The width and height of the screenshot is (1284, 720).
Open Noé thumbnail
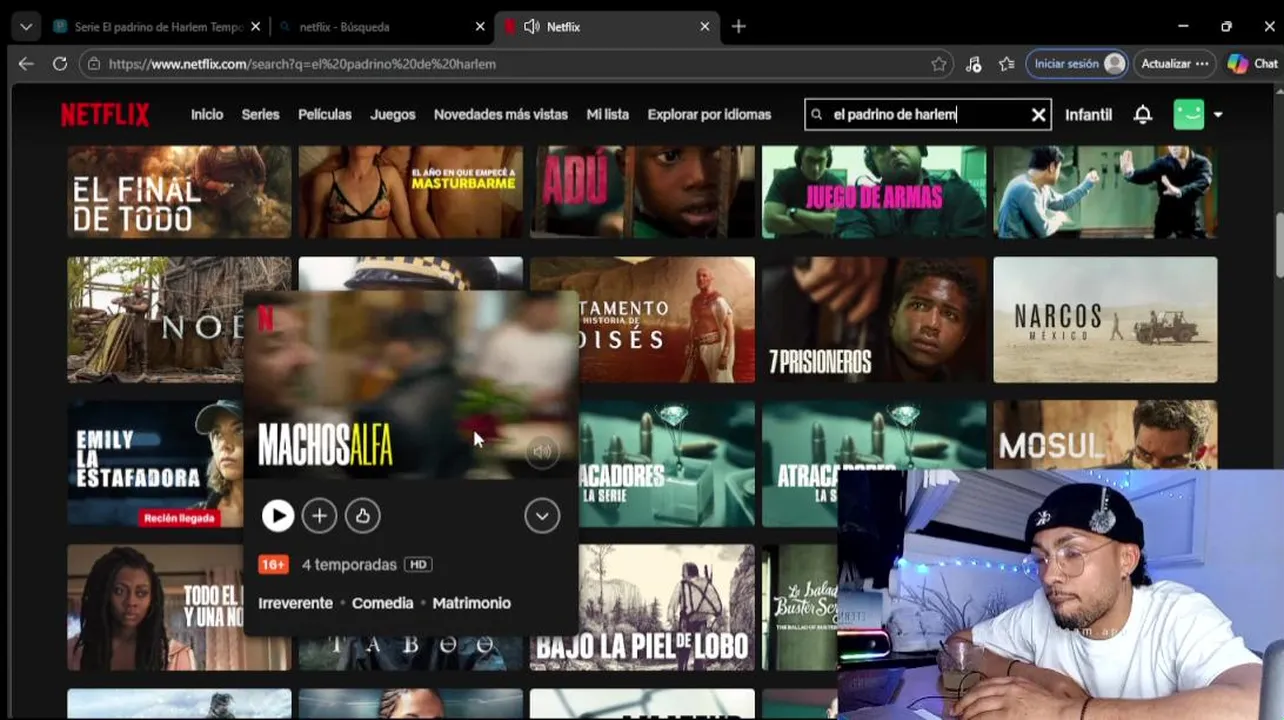pyautogui.click(x=155, y=320)
